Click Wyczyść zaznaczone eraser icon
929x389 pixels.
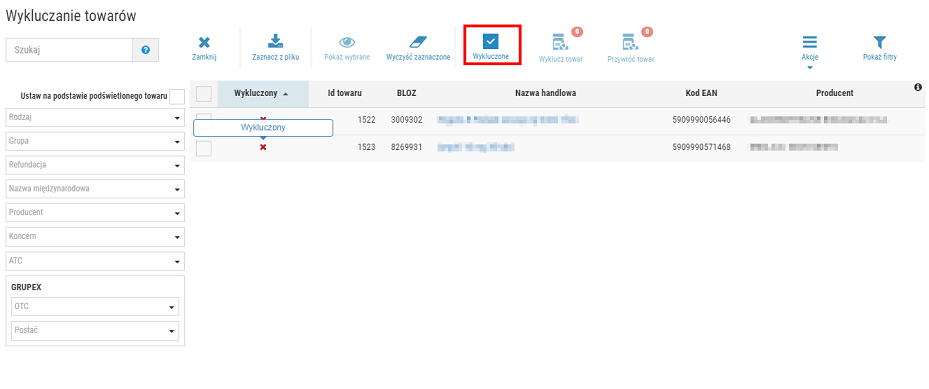point(418,42)
